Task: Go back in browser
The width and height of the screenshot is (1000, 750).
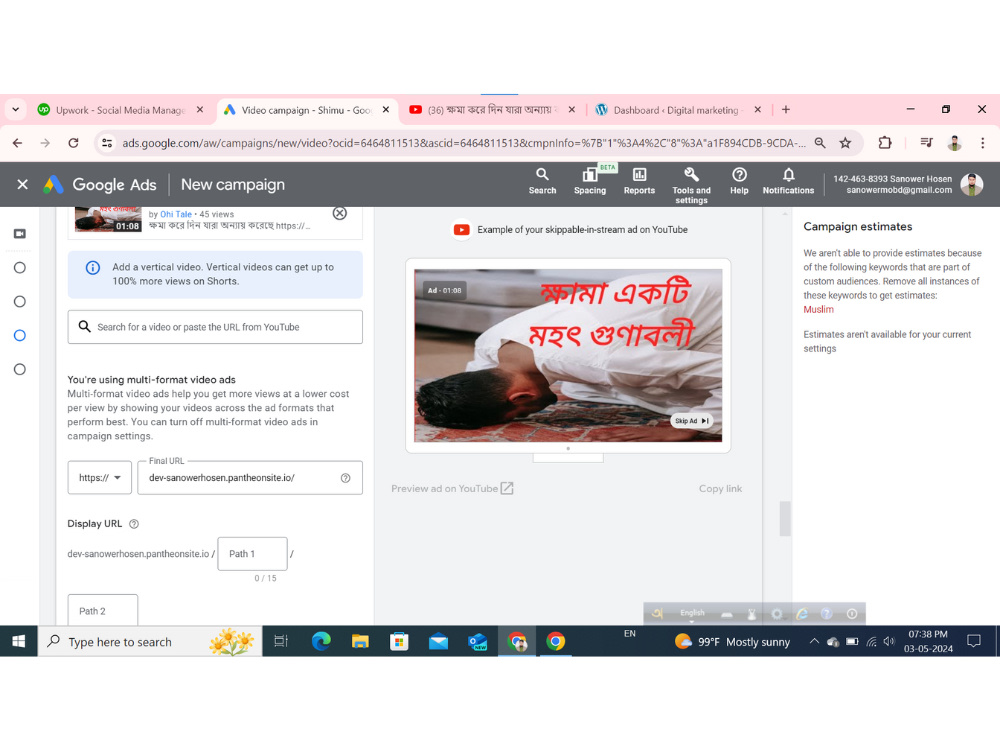Action: (17, 143)
